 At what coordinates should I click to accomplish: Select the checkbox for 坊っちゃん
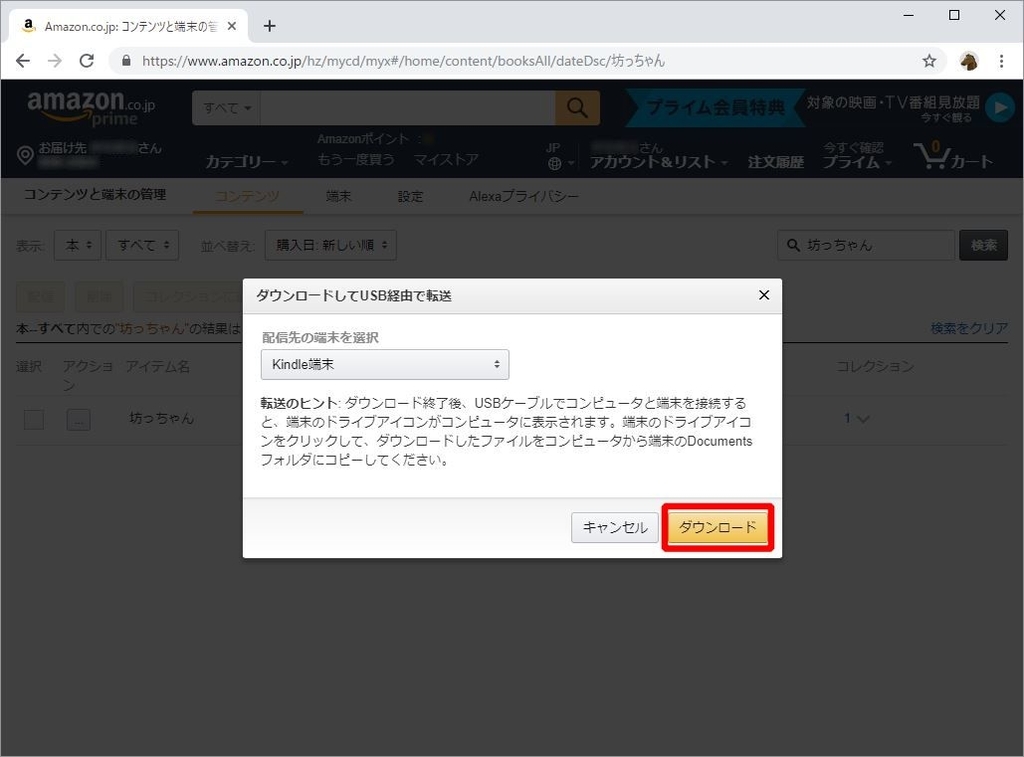click(x=33, y=419)
